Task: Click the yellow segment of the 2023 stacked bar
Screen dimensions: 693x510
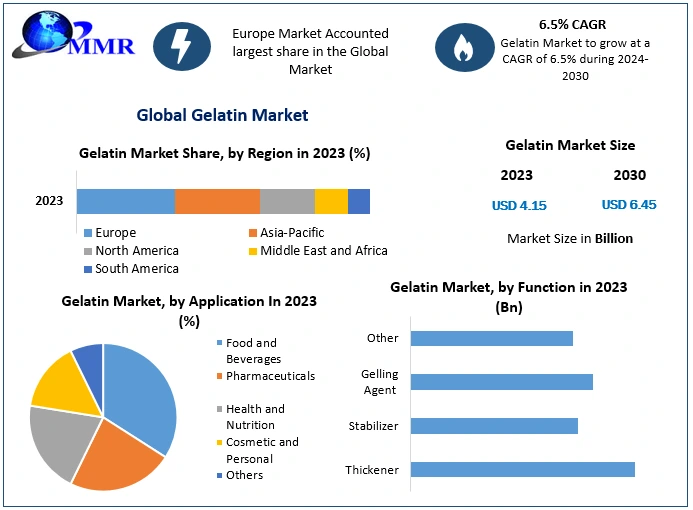Action: (x=331, y=201)
